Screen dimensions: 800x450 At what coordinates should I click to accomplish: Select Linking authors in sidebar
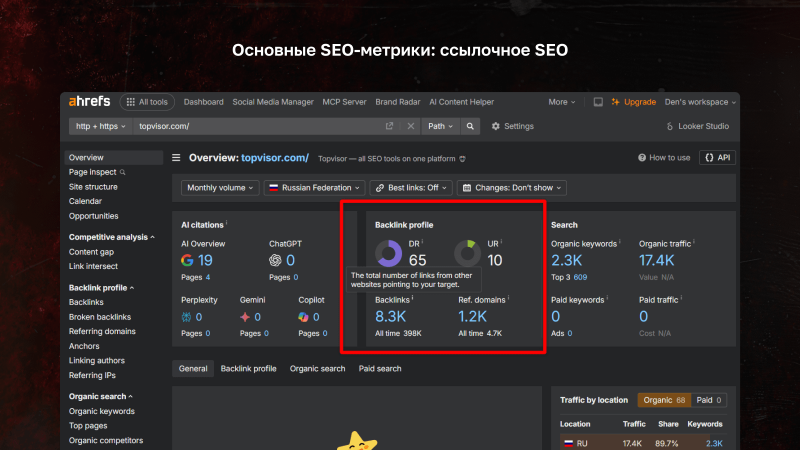tap(96, 360)
